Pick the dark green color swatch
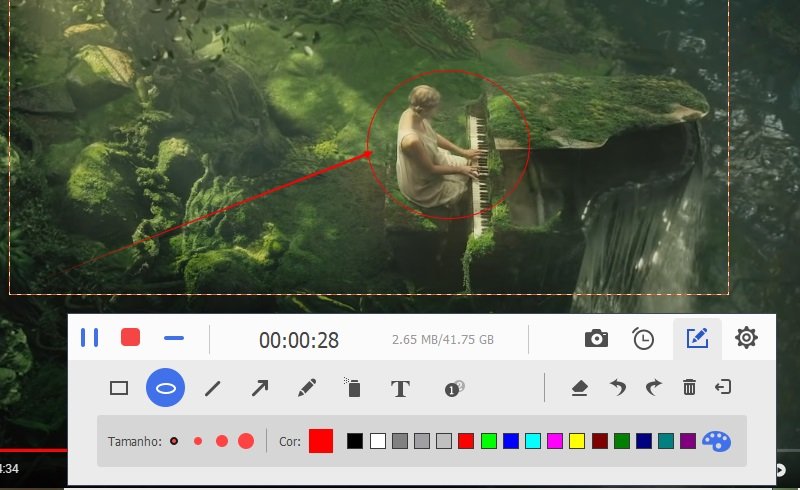800x490 pixels. pyautogui.click(x=622, y=441)
